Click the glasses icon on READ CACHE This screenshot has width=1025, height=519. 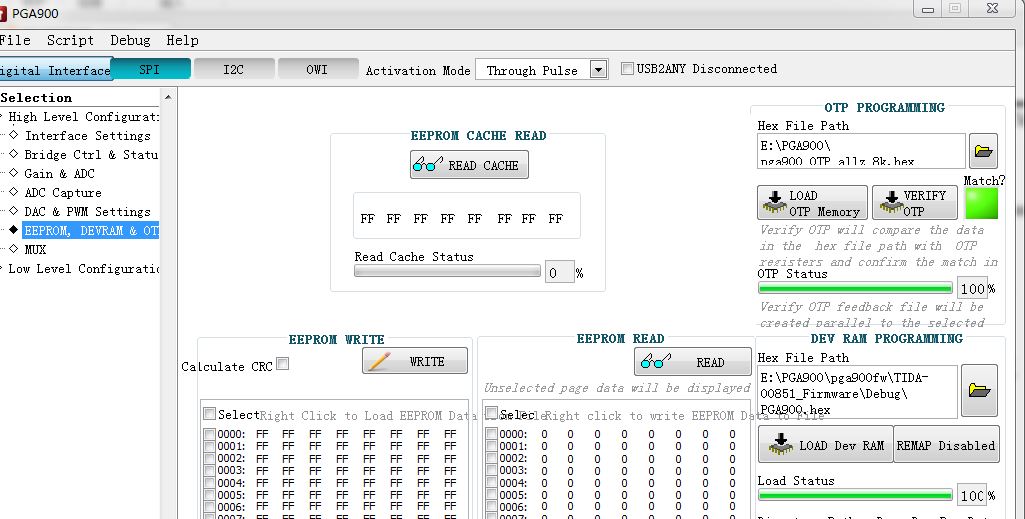428,164
